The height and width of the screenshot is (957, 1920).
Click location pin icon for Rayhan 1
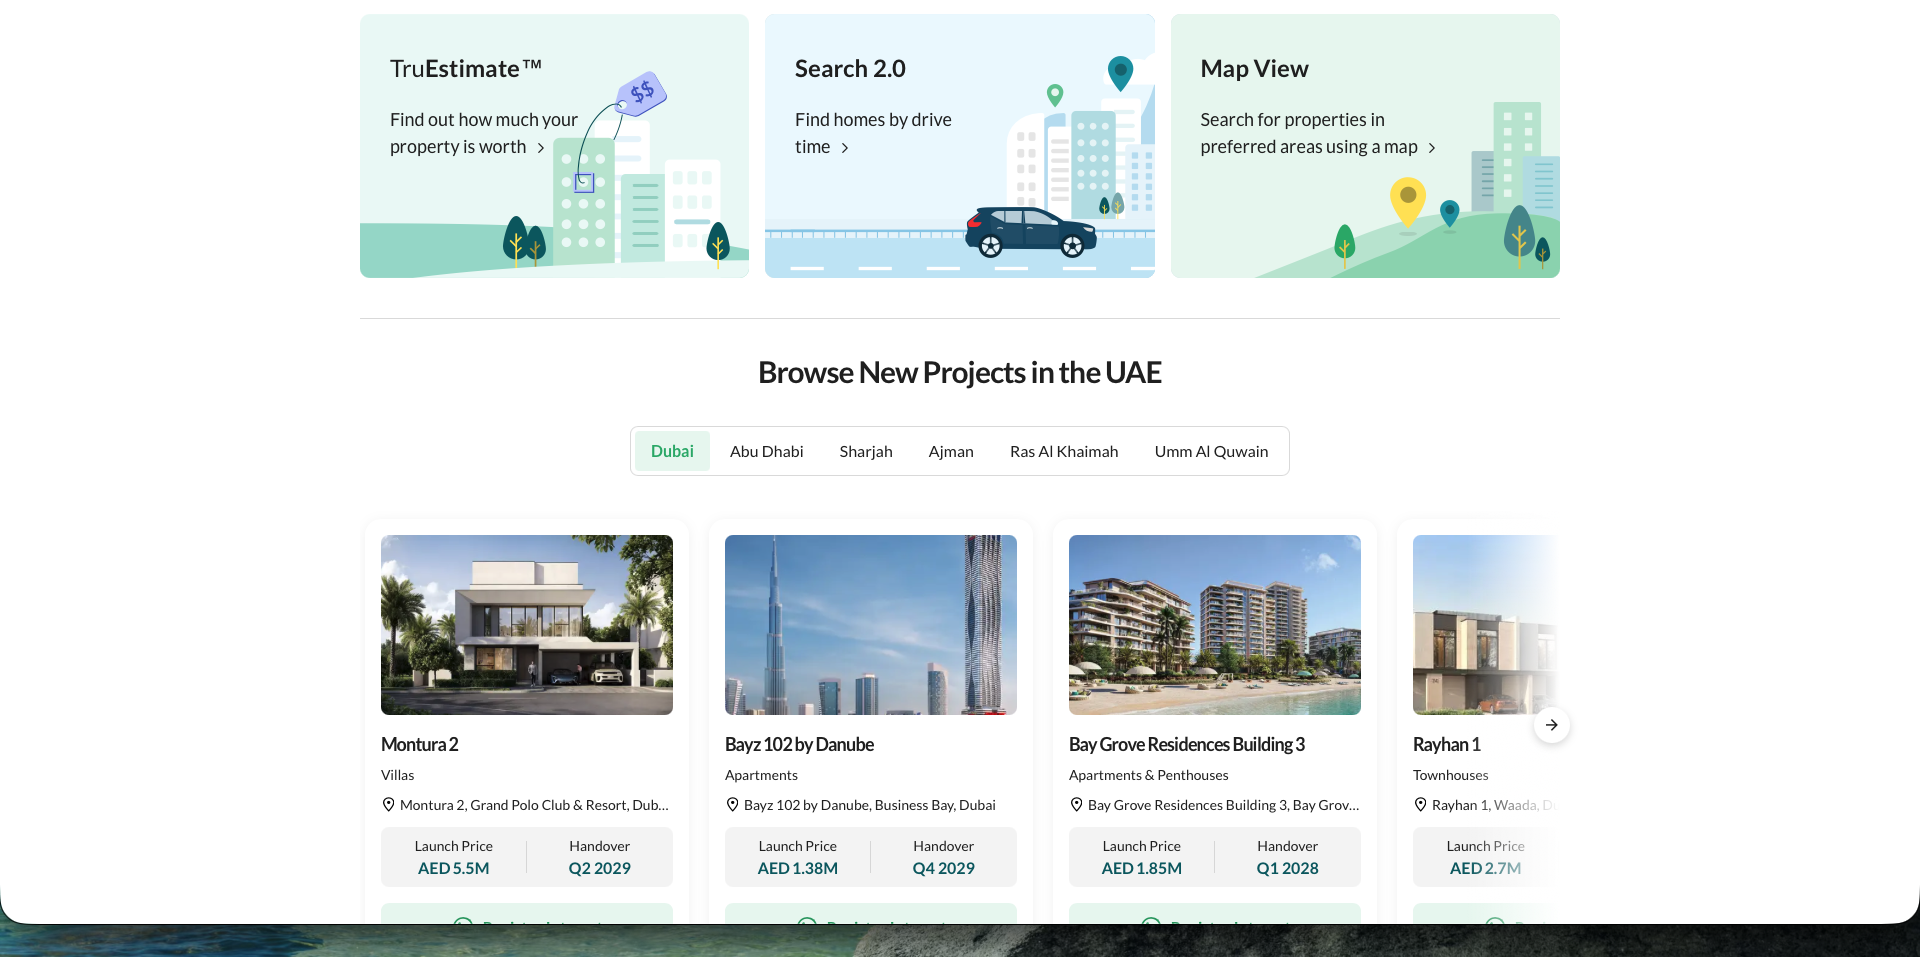point(1420,805)
